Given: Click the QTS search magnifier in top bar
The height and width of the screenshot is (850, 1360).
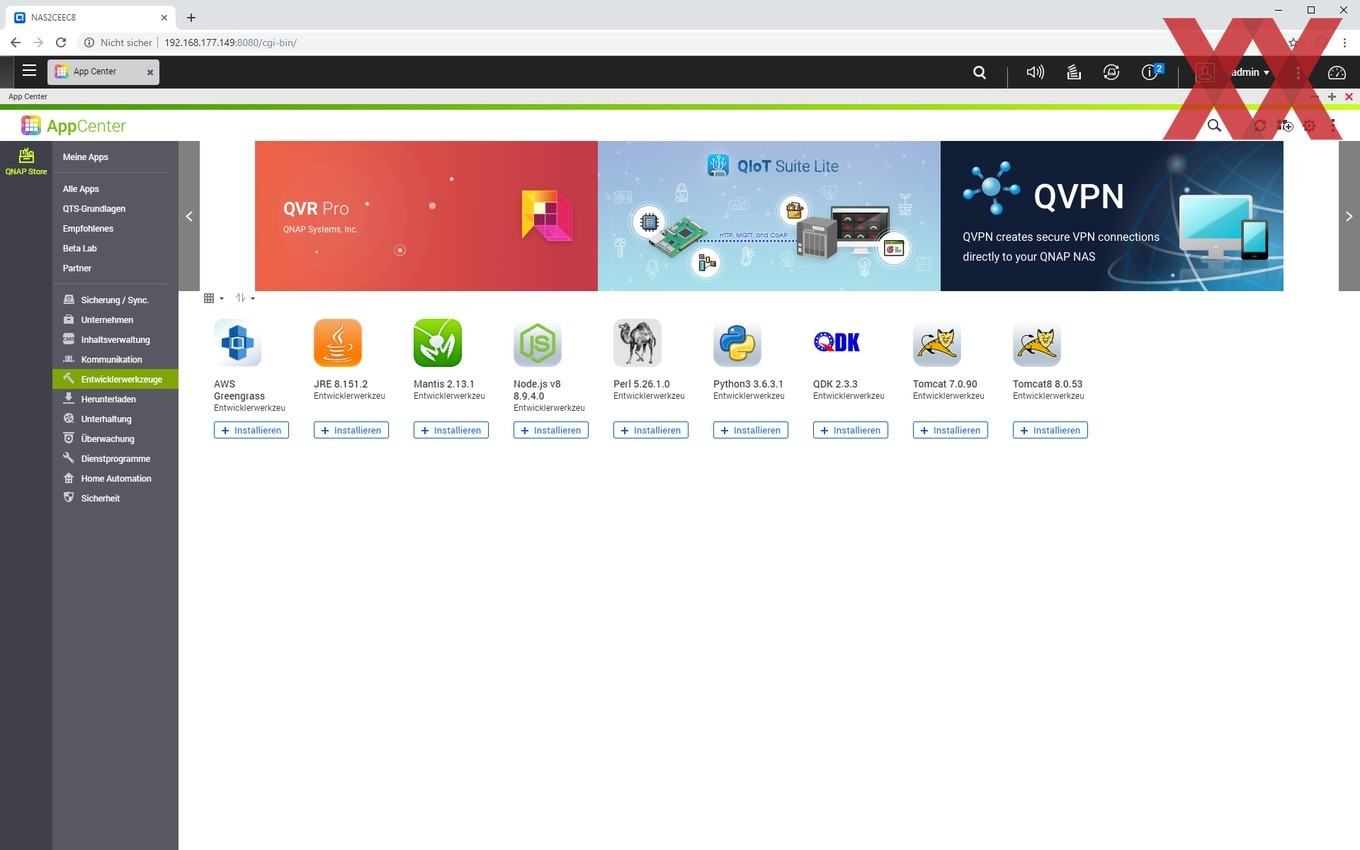Looking at the screenshot, I should pos(980,72).
